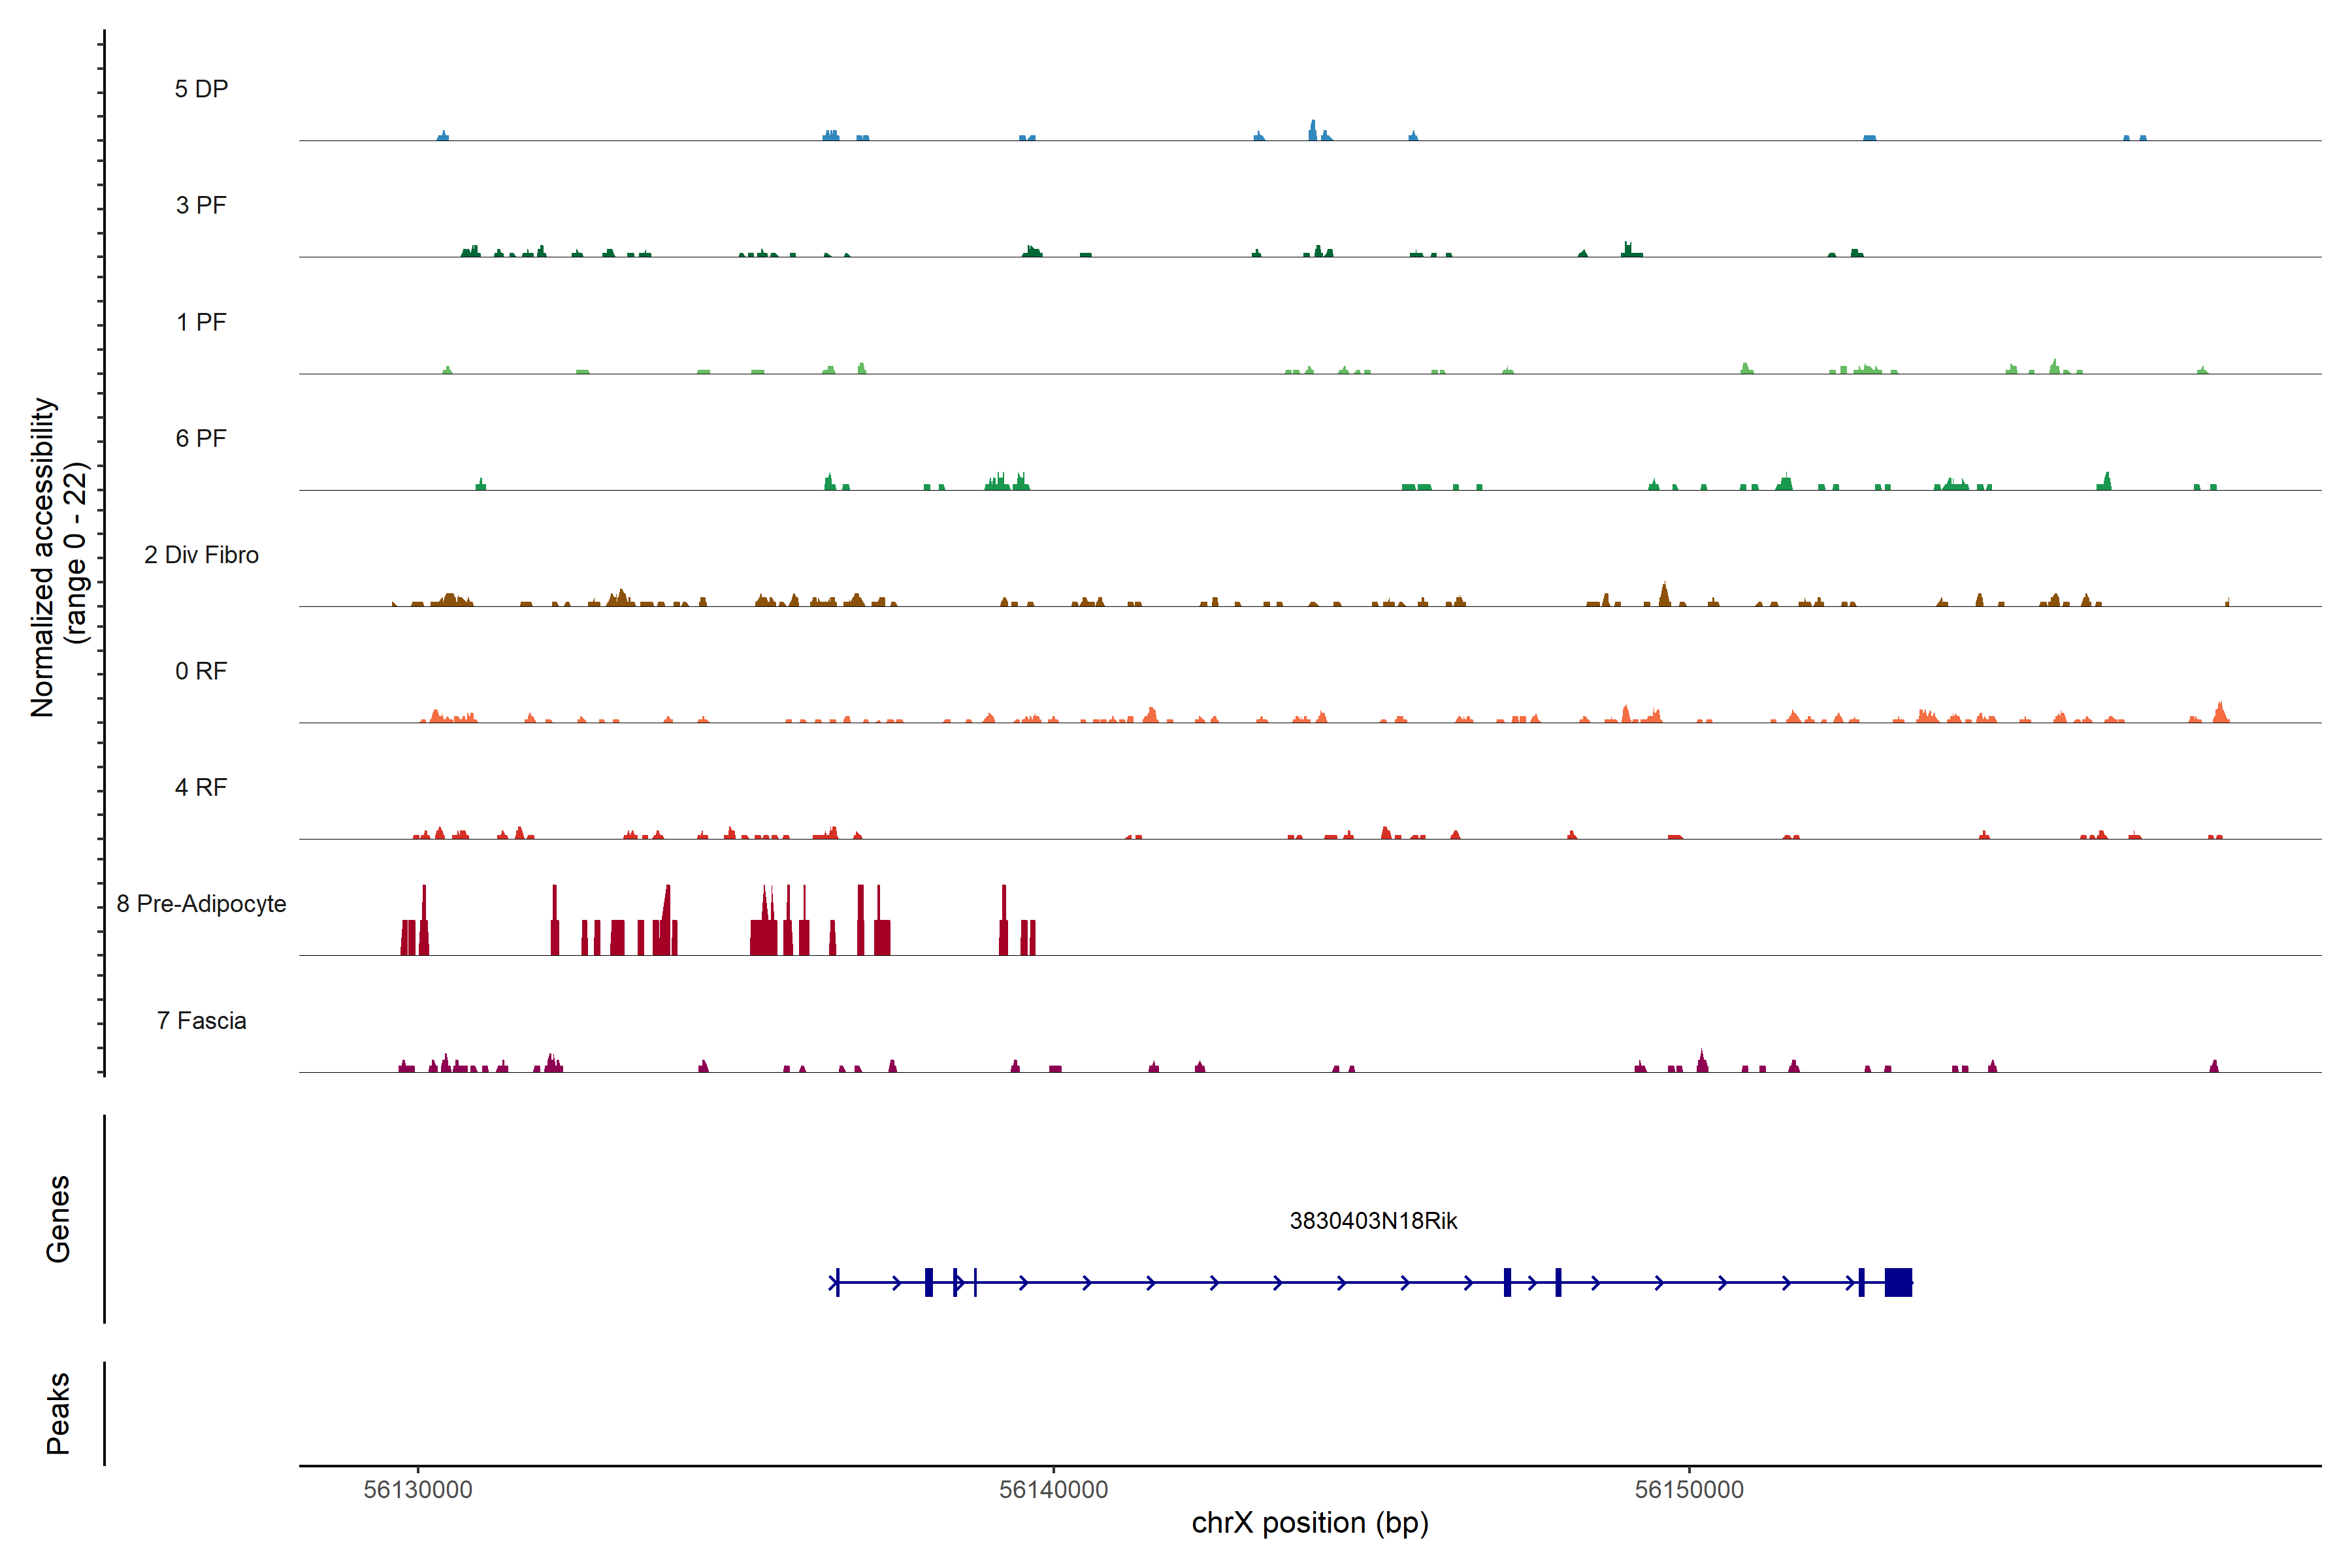Click the 4 RF track label
This screenshot has width=2352, height=1568.
[x=201, y=787]
